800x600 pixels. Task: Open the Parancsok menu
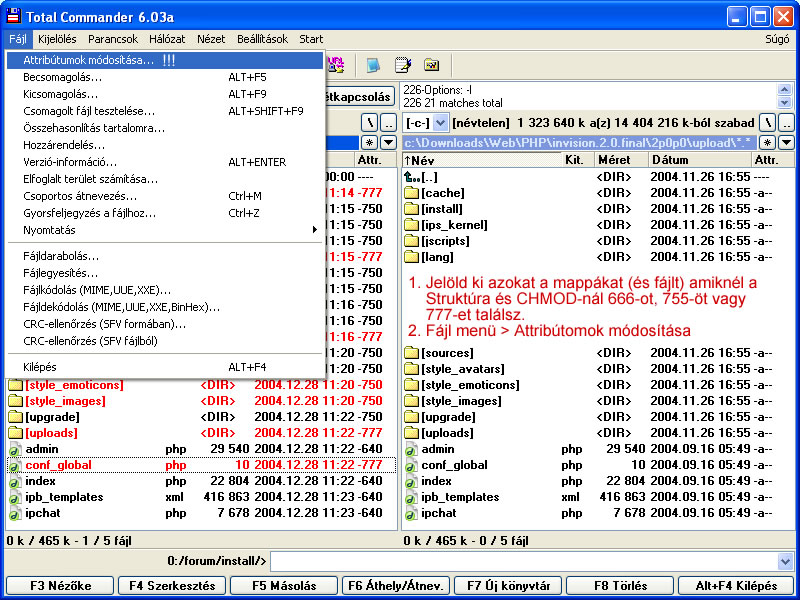tap(112, 39)
